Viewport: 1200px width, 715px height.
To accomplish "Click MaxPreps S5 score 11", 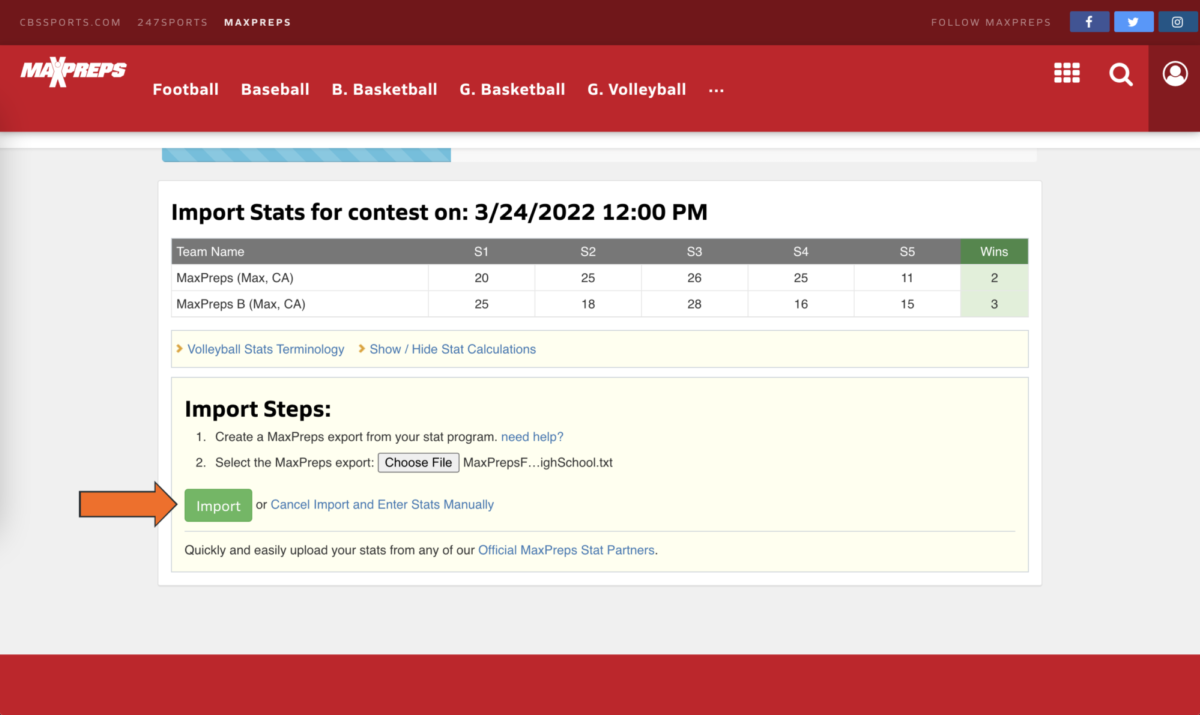I will coord(907,278).
